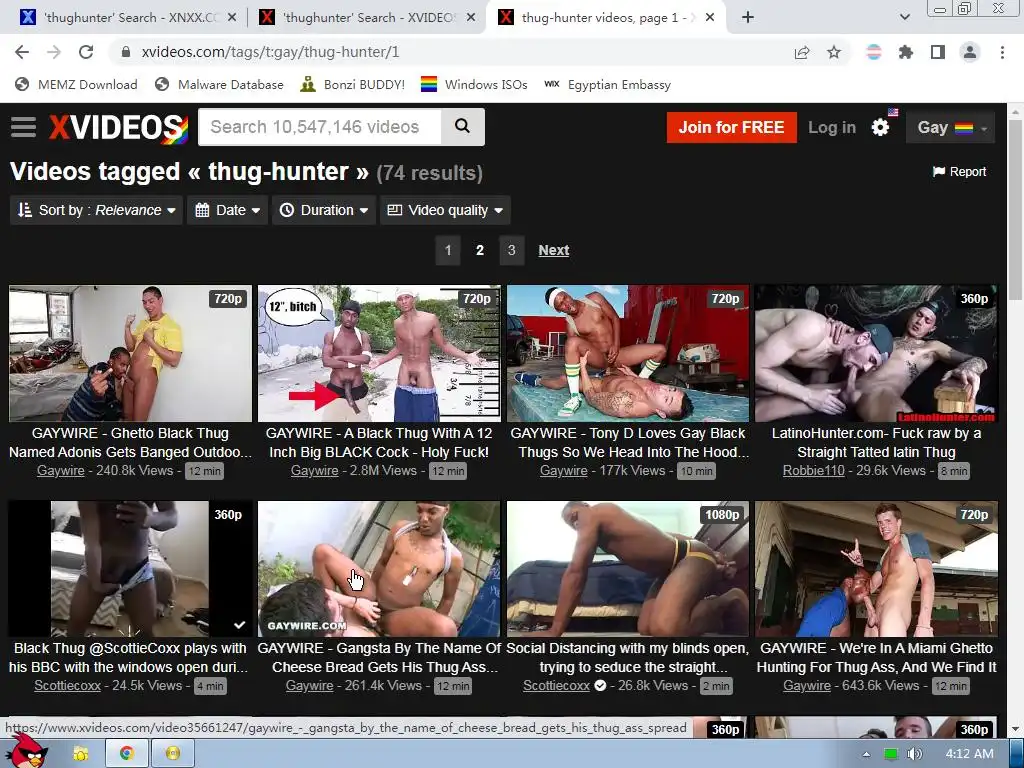Click the network tray icon

pos(890,754)
